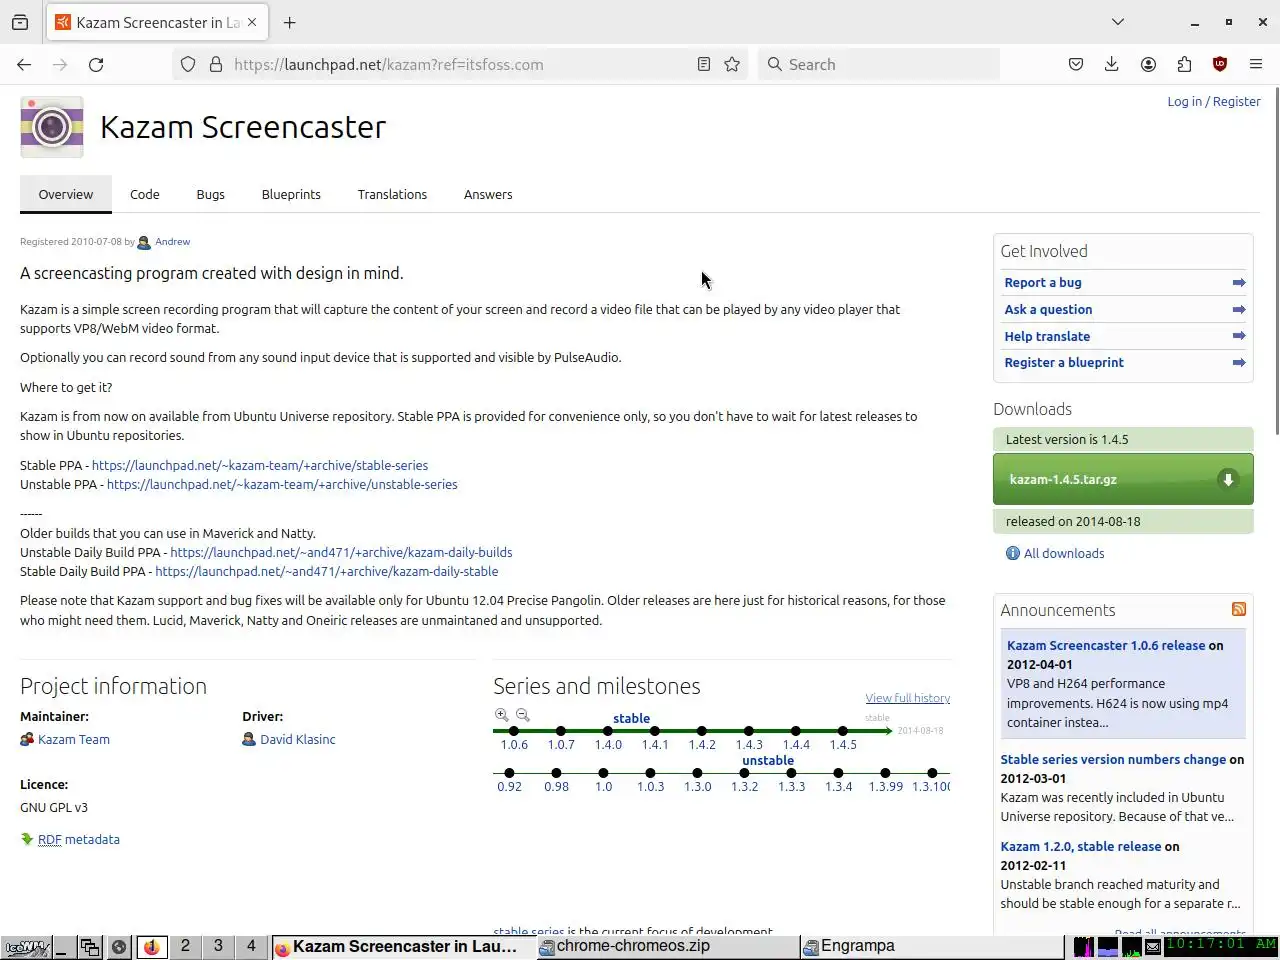
Task: Open the Translations tab
Action: pyautogui.click(x=392, y=194)
